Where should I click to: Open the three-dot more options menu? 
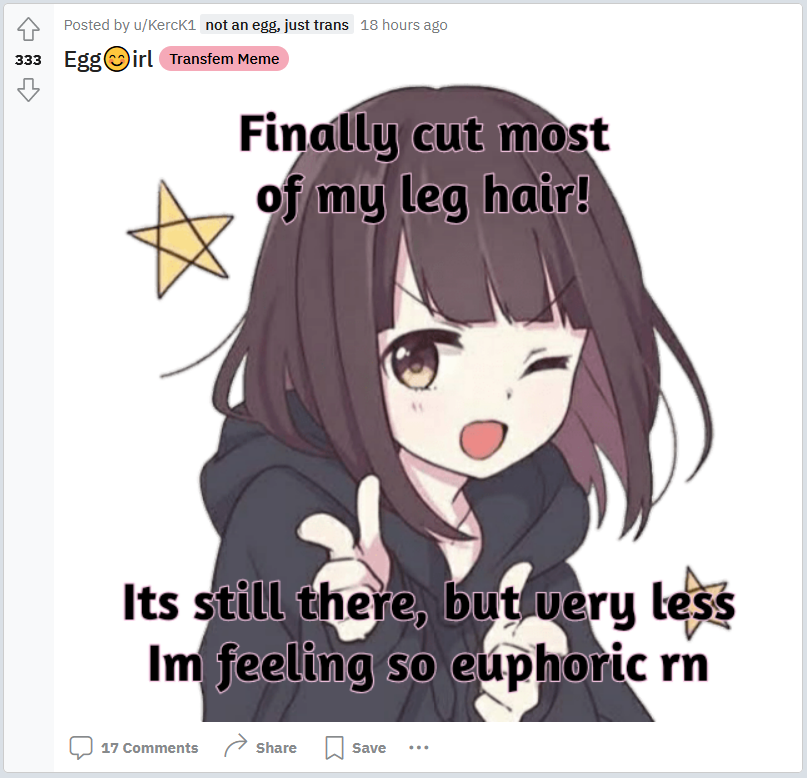tap(418, 748)
